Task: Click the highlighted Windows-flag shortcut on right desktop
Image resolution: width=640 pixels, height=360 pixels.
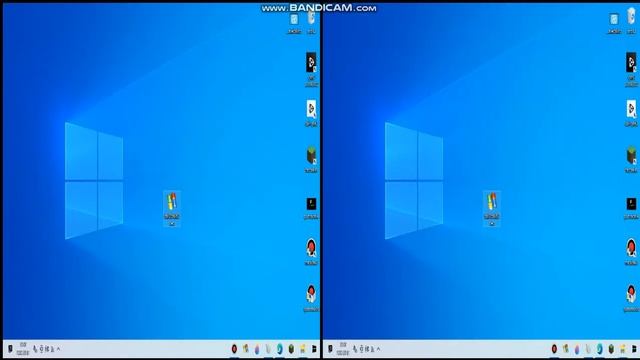Action: click(x=492, y=208)
